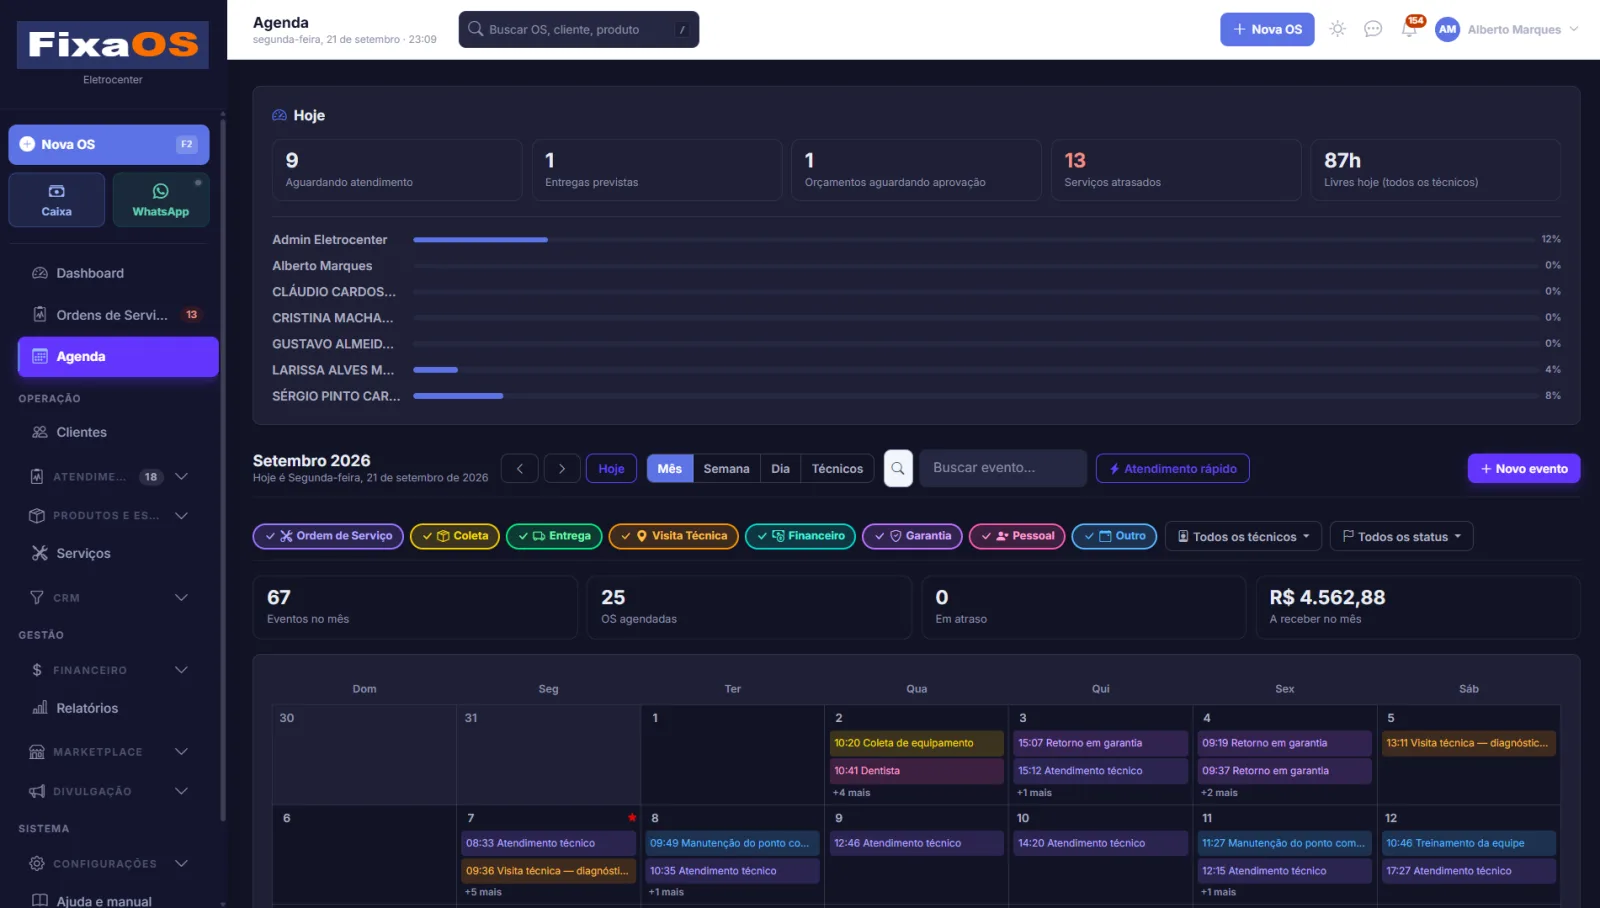This screenshot has height=908, width=1600.
Task: Switch to the Técnicos view tab
Action: click(x=837, y=469)
